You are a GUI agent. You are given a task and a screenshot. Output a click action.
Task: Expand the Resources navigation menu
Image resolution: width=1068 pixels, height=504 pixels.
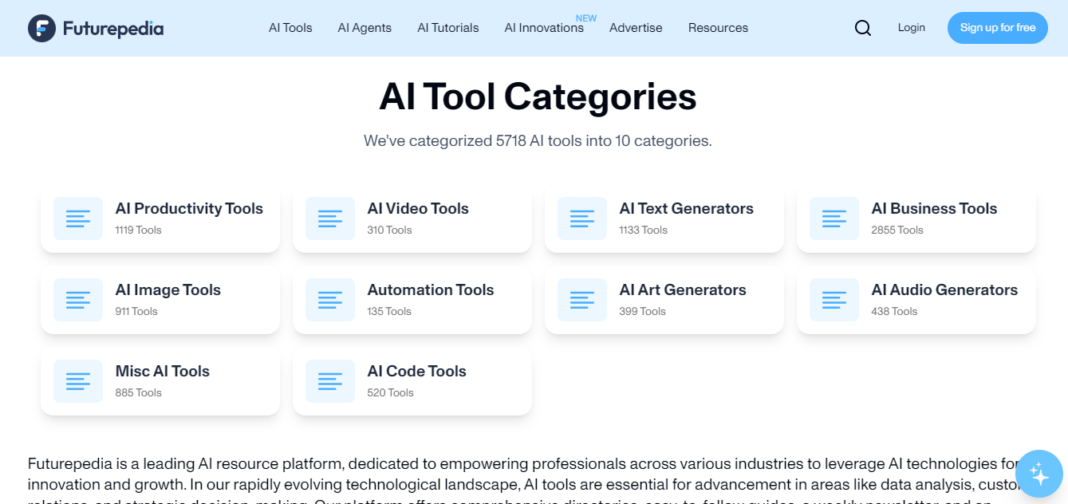[x=718, y=28]
